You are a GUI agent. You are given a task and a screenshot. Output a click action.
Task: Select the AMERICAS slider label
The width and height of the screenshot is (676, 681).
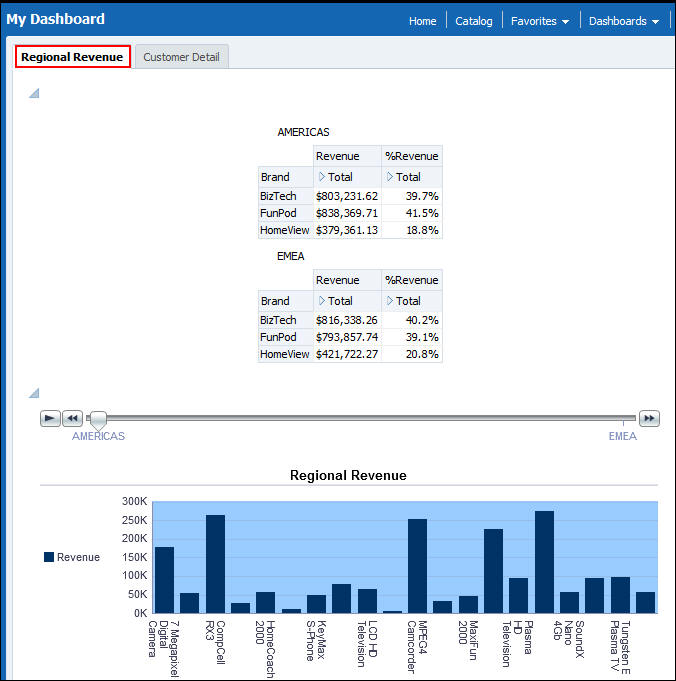click(98, 436)
